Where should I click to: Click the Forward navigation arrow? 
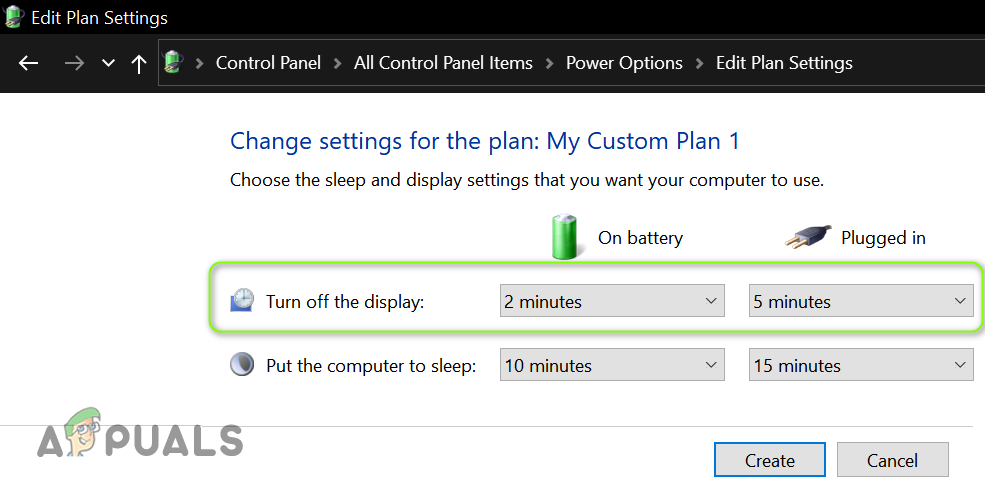pos(74,63)
